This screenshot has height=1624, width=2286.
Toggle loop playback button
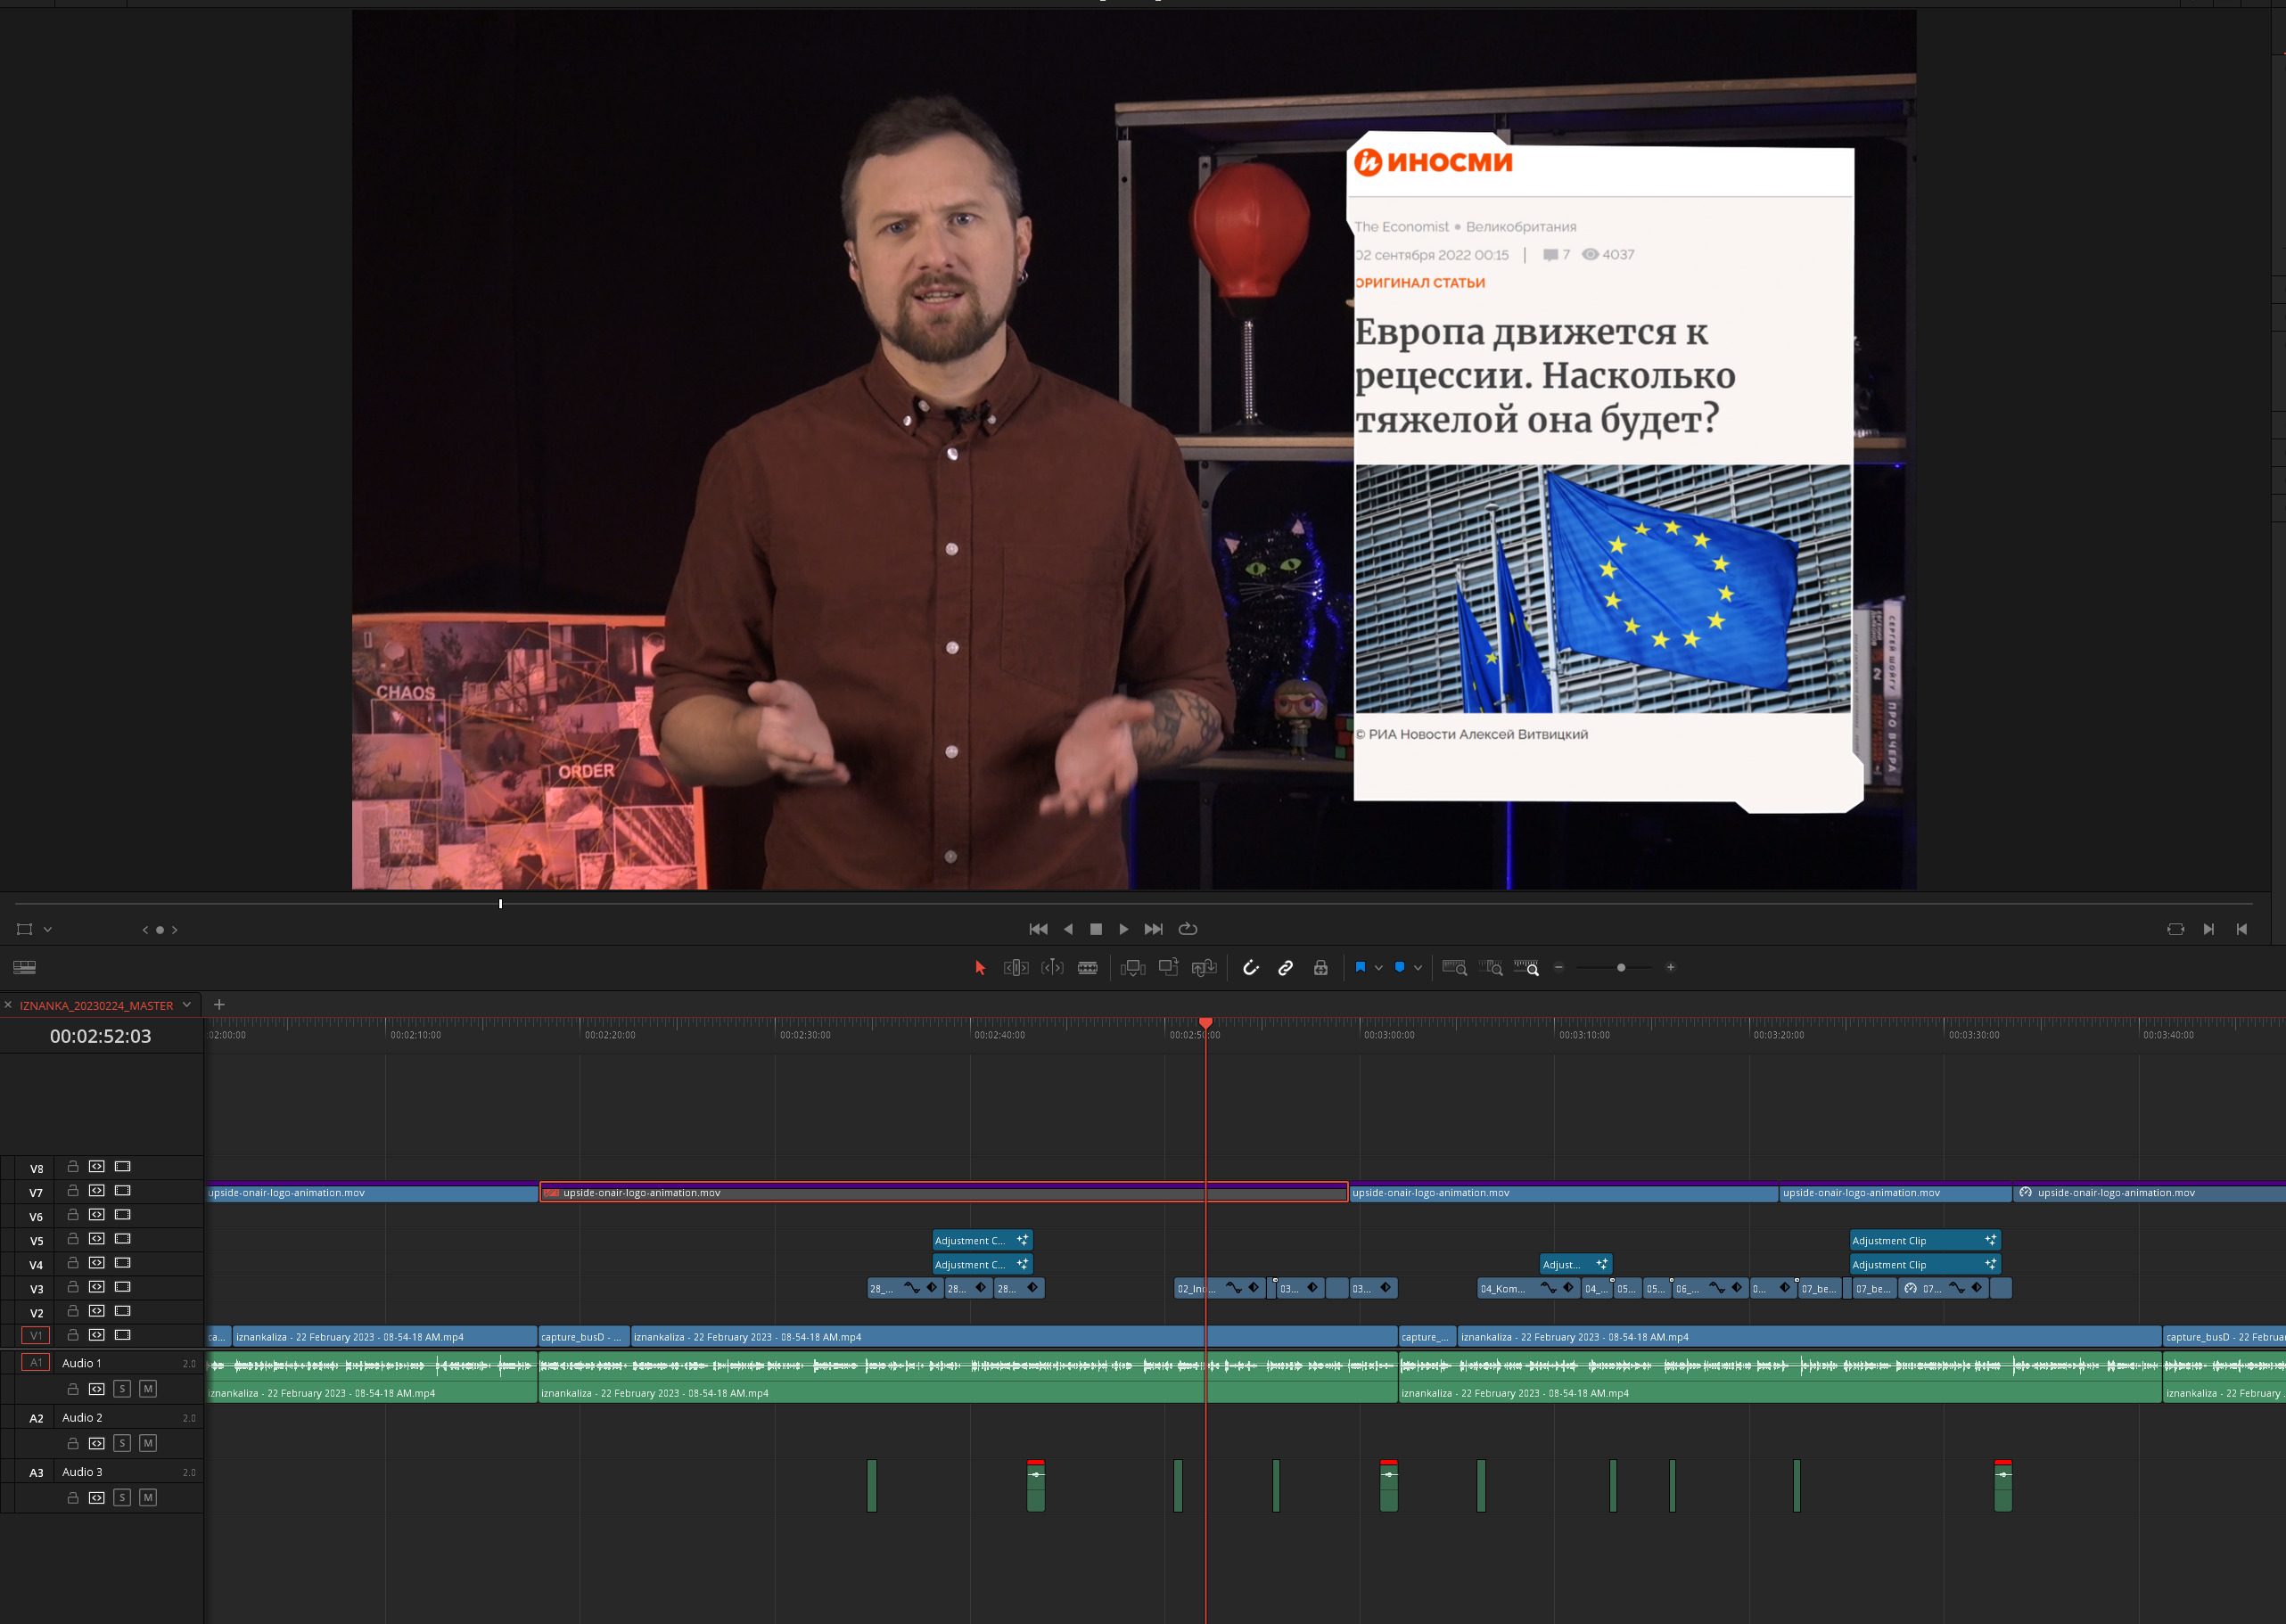point(1188,929)
